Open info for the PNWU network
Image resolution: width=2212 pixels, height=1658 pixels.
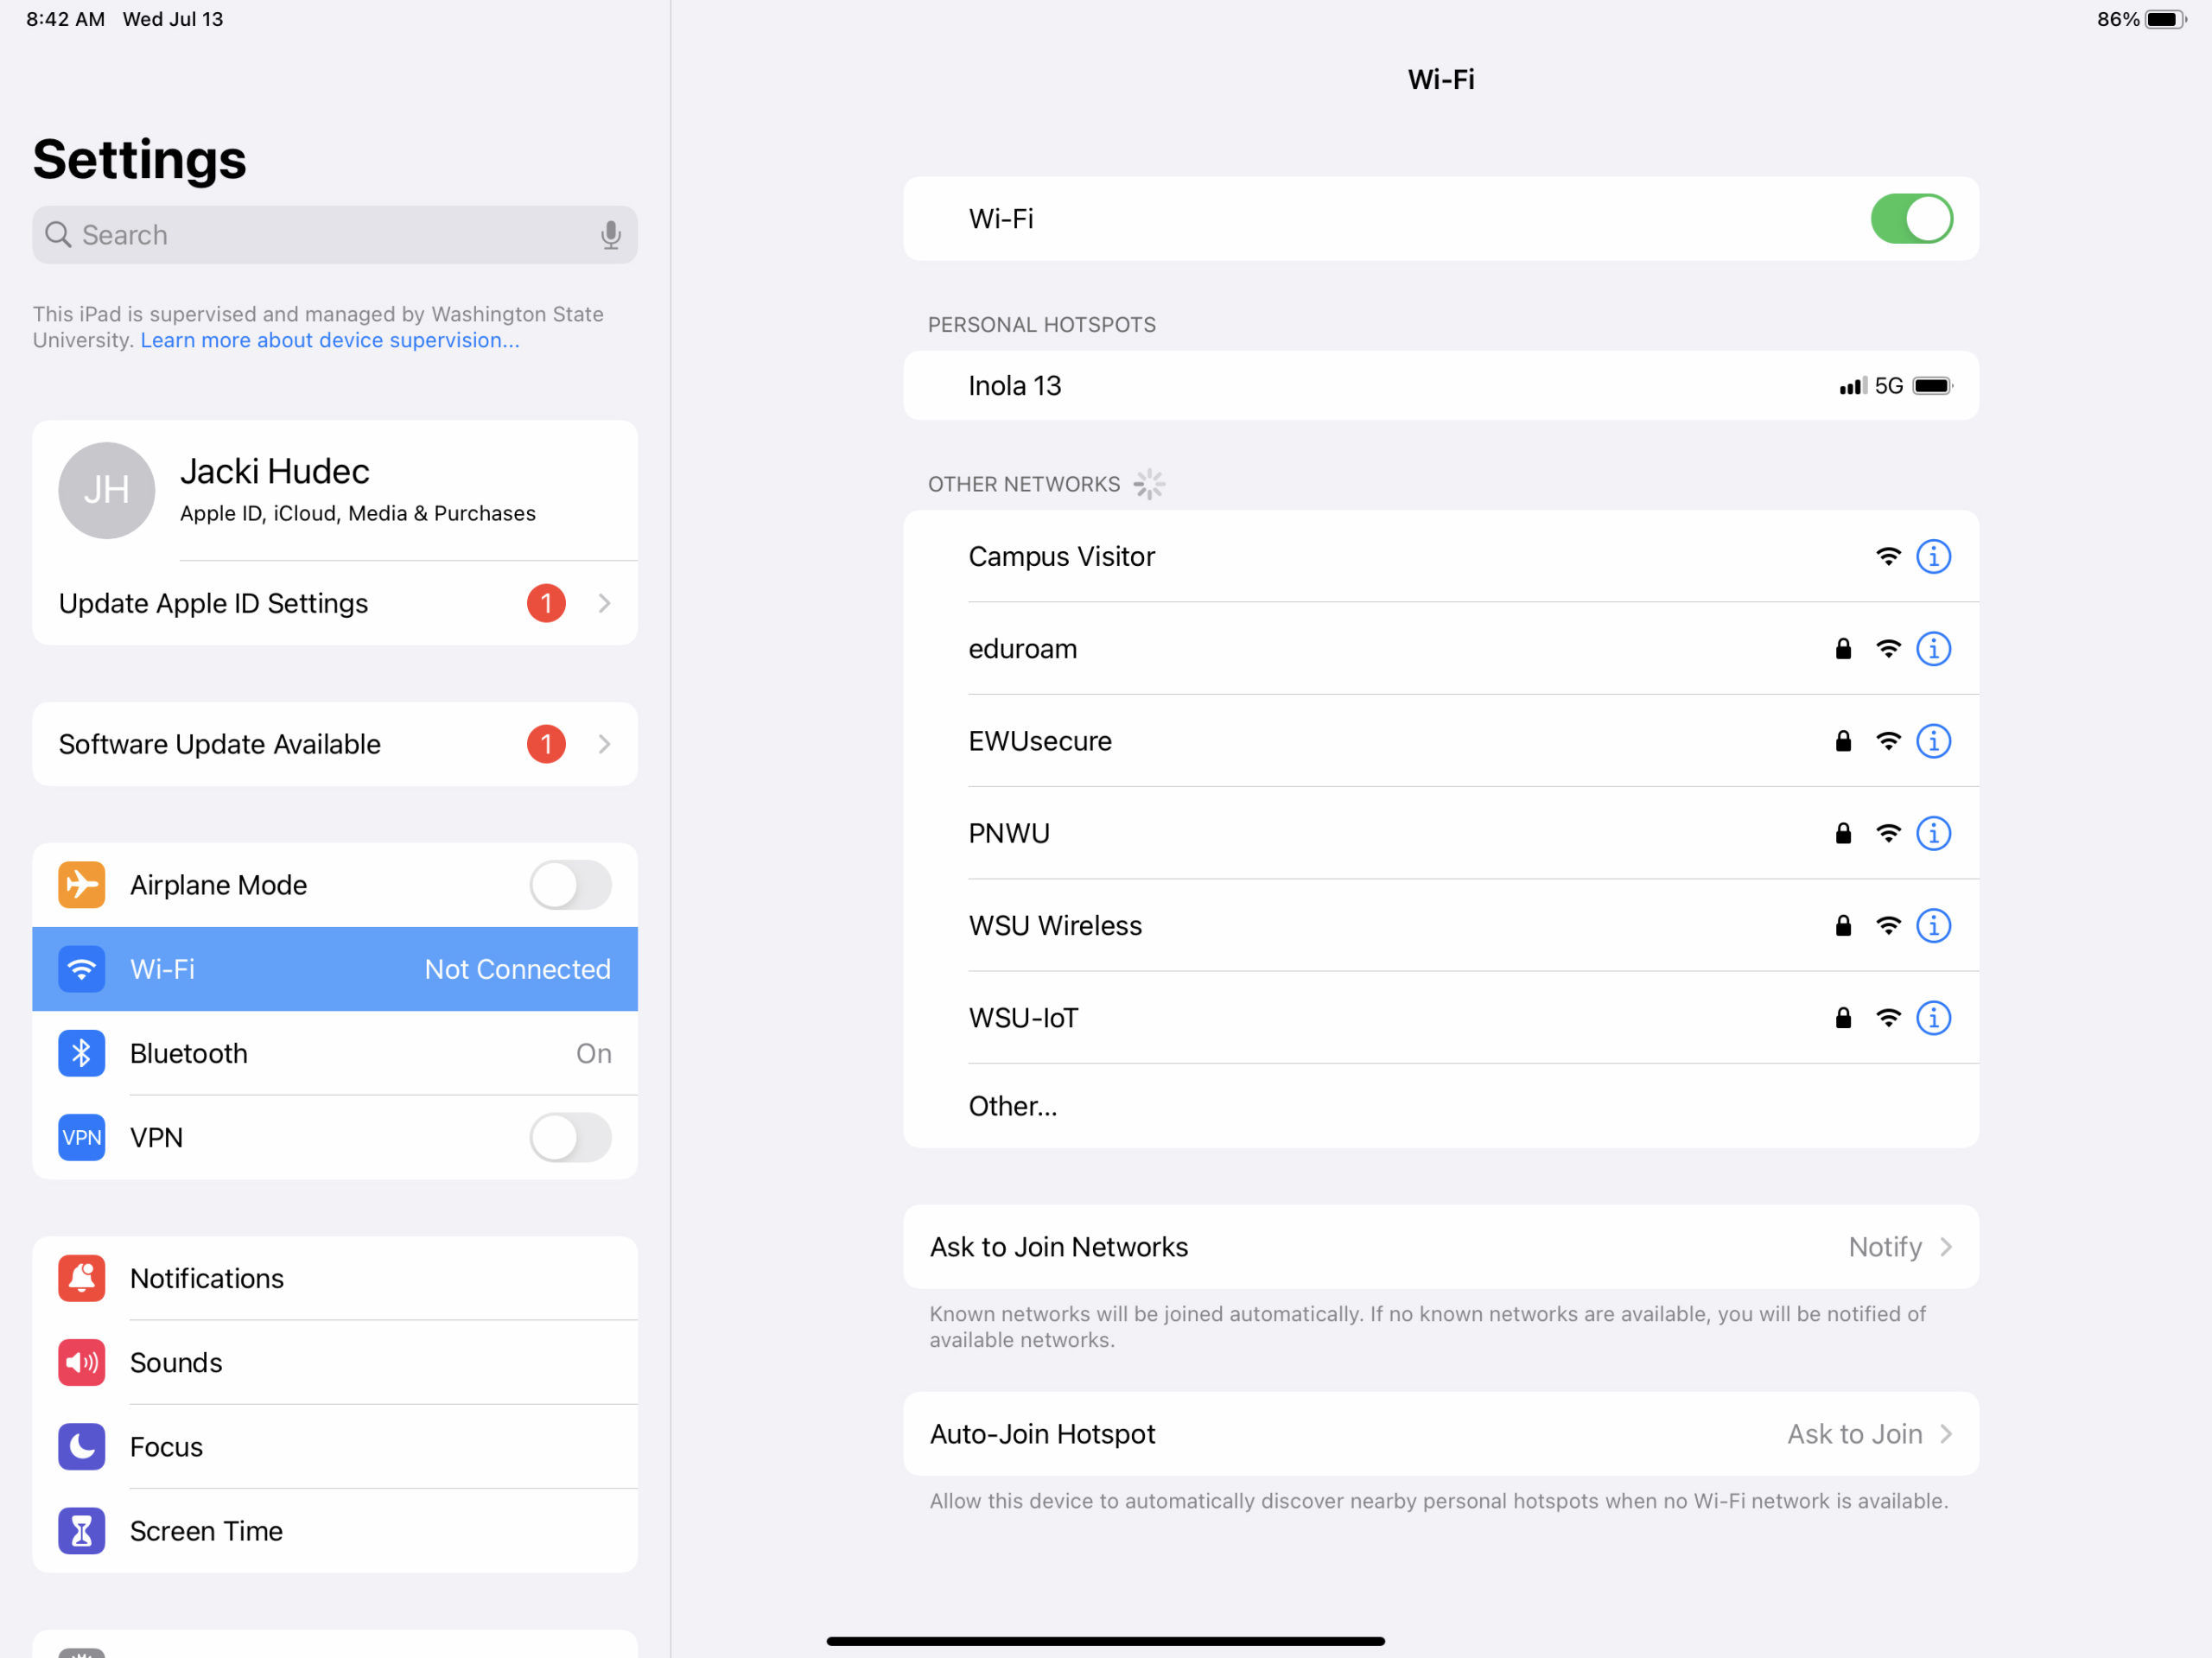coord(1933,833)
